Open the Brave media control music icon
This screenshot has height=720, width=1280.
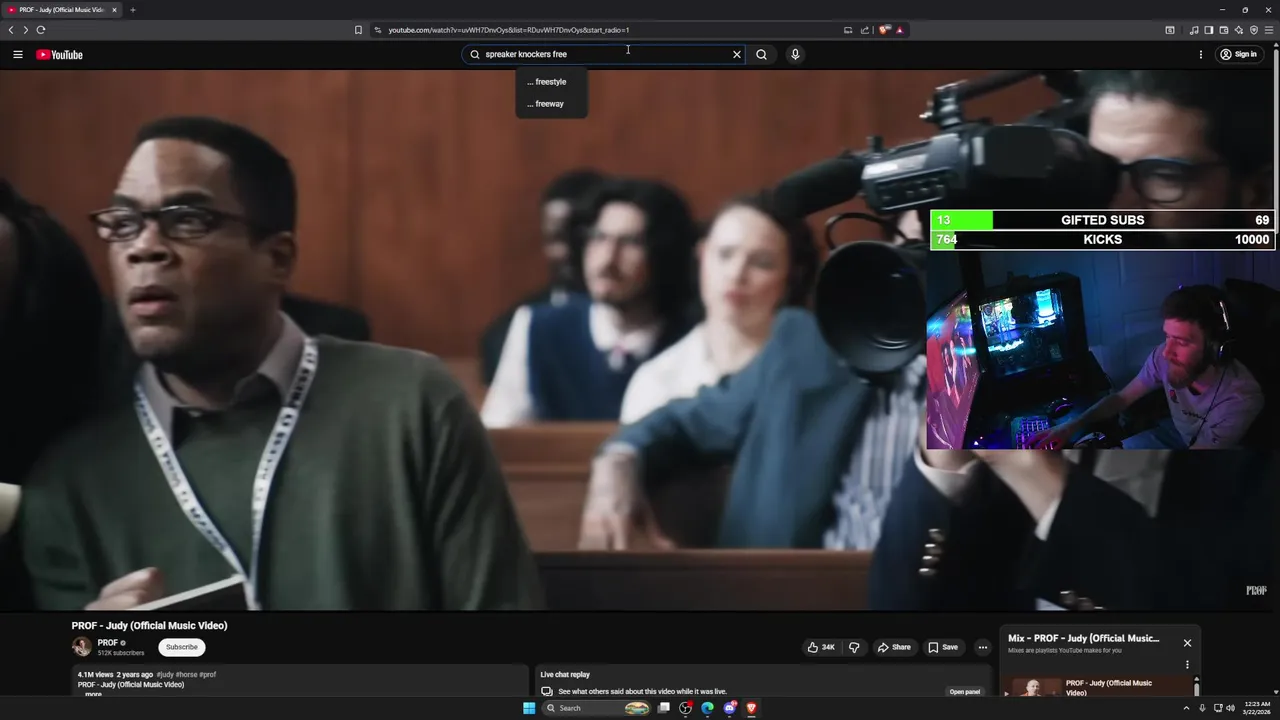[x=1194, y=30]
